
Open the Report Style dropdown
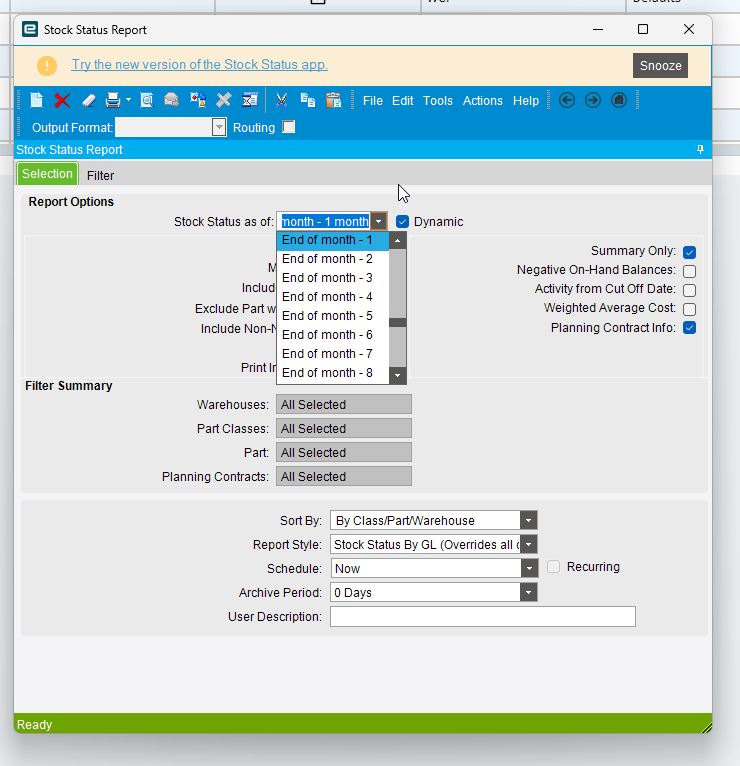(x=529, y=544)
